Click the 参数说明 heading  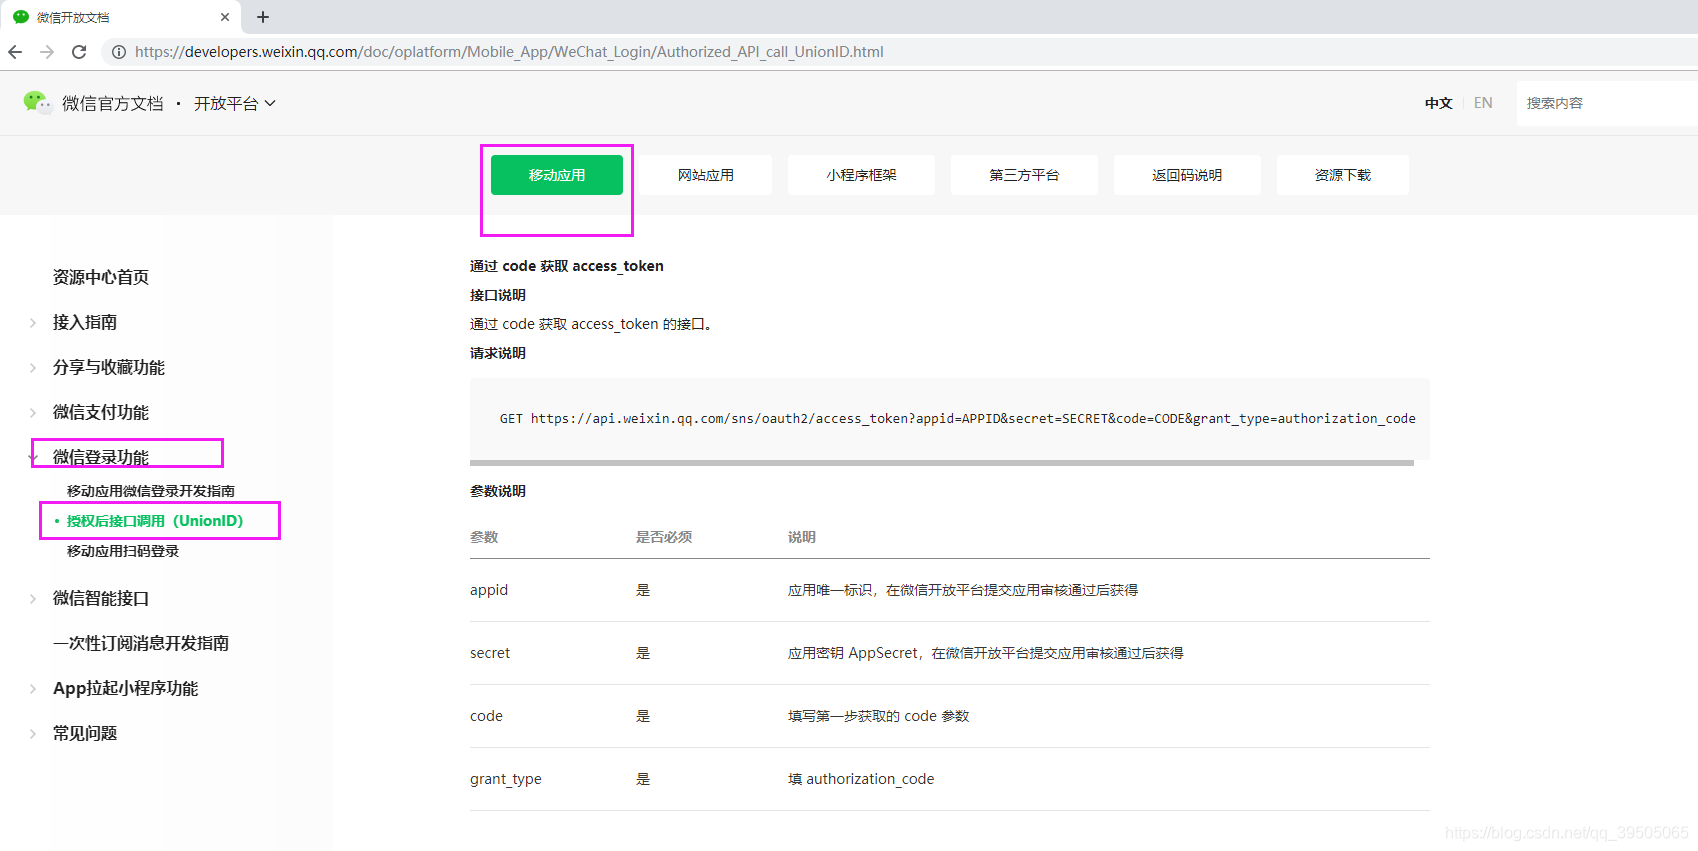[498, 491]
